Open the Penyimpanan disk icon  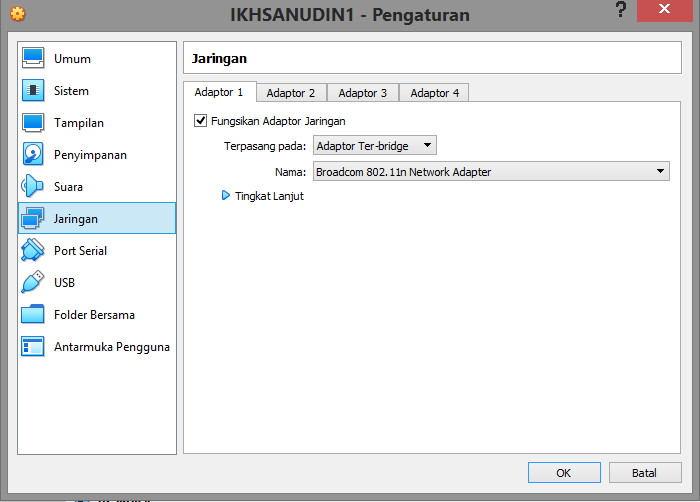point(33,155)
